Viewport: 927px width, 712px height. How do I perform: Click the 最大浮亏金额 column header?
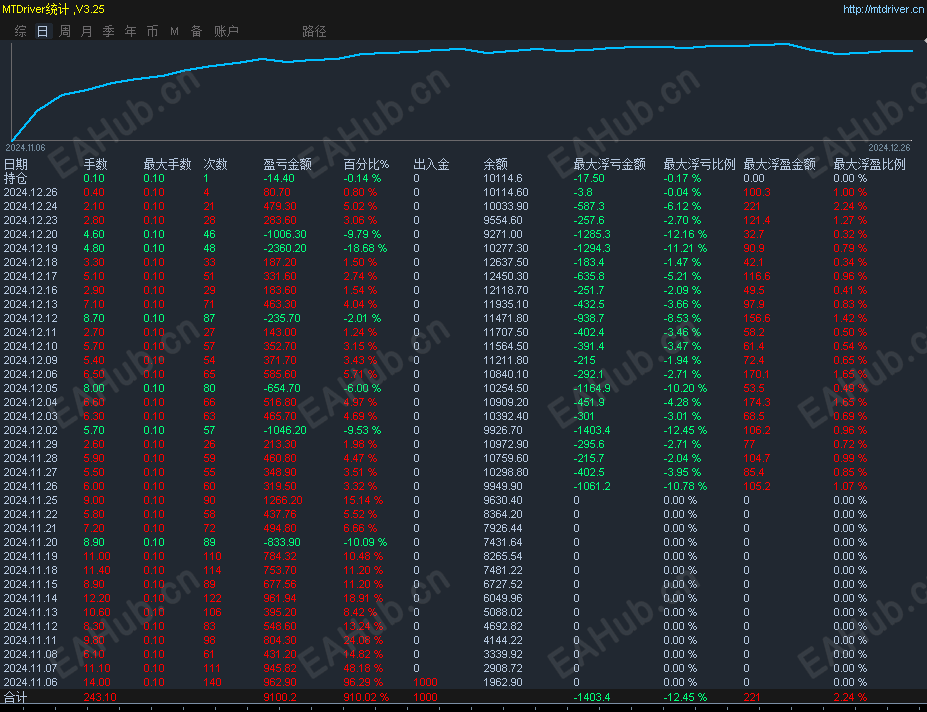pyautogui.click(x=610, y=164)
